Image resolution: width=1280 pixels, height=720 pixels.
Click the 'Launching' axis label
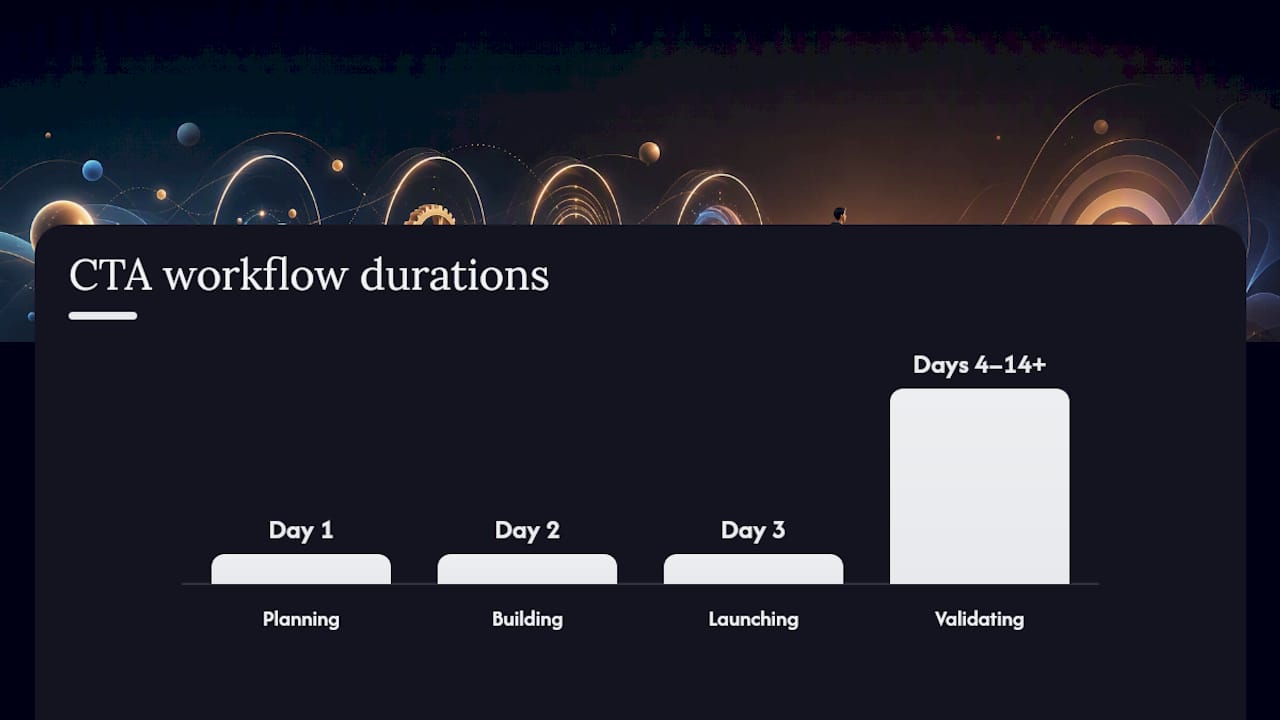pyautogui.click(x=753, y=619)
